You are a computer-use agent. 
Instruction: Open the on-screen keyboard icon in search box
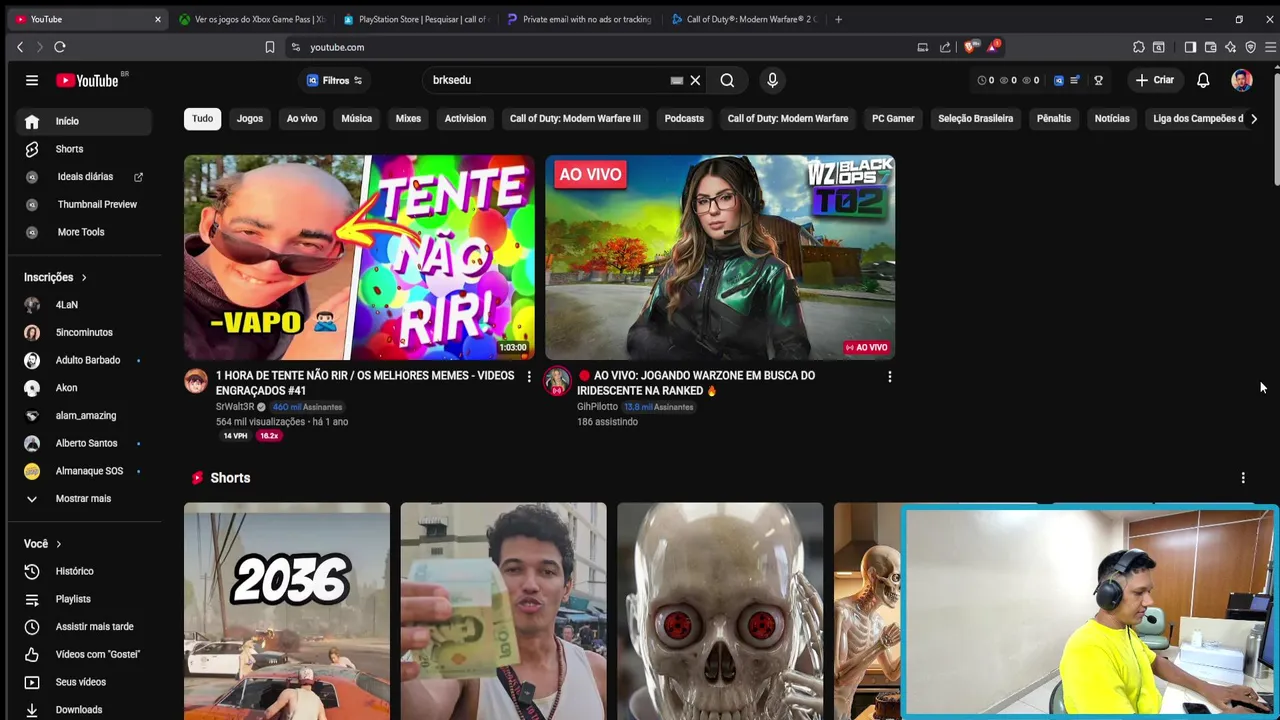677,80
